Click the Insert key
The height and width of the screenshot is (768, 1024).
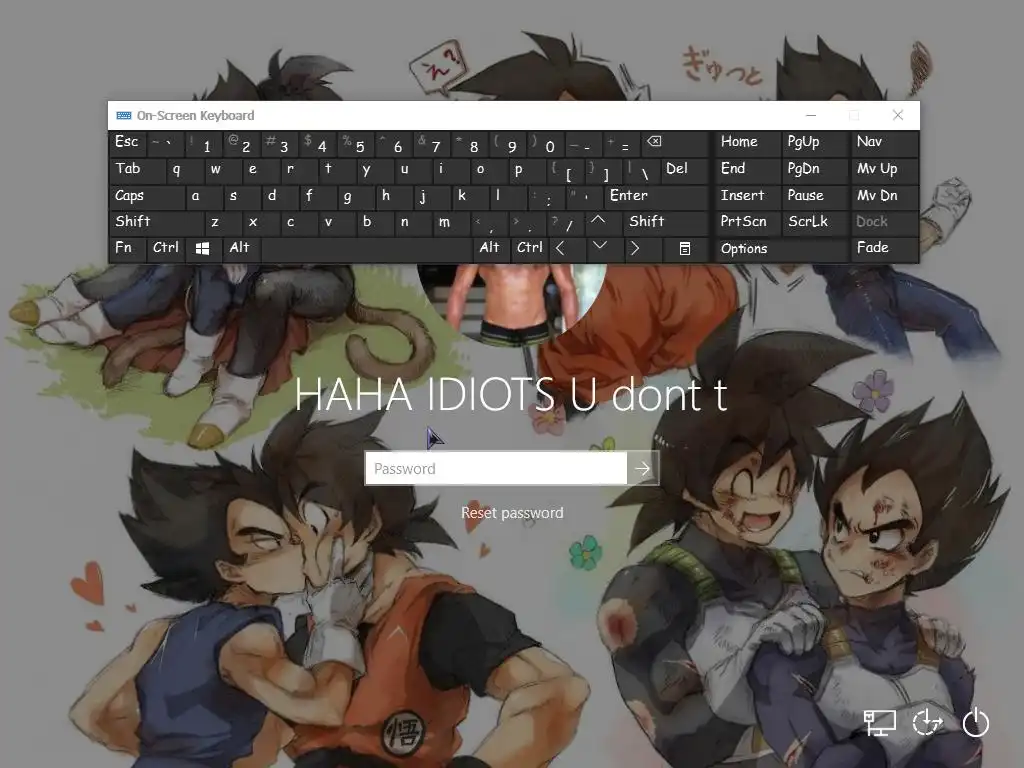point(748,196)
